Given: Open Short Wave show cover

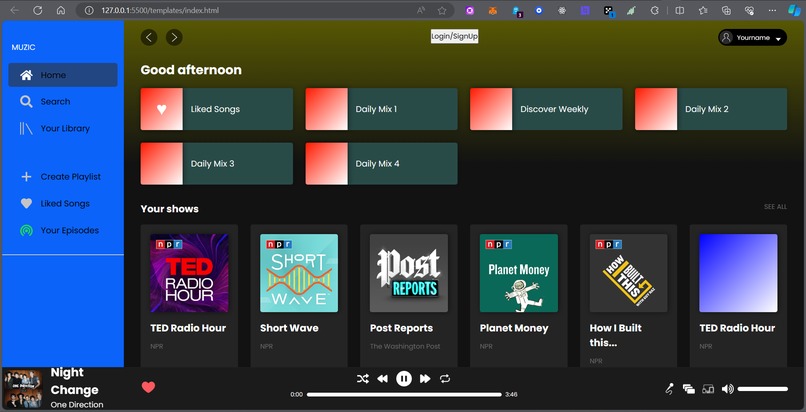Looking at the screenshot, I should (299, 273).
